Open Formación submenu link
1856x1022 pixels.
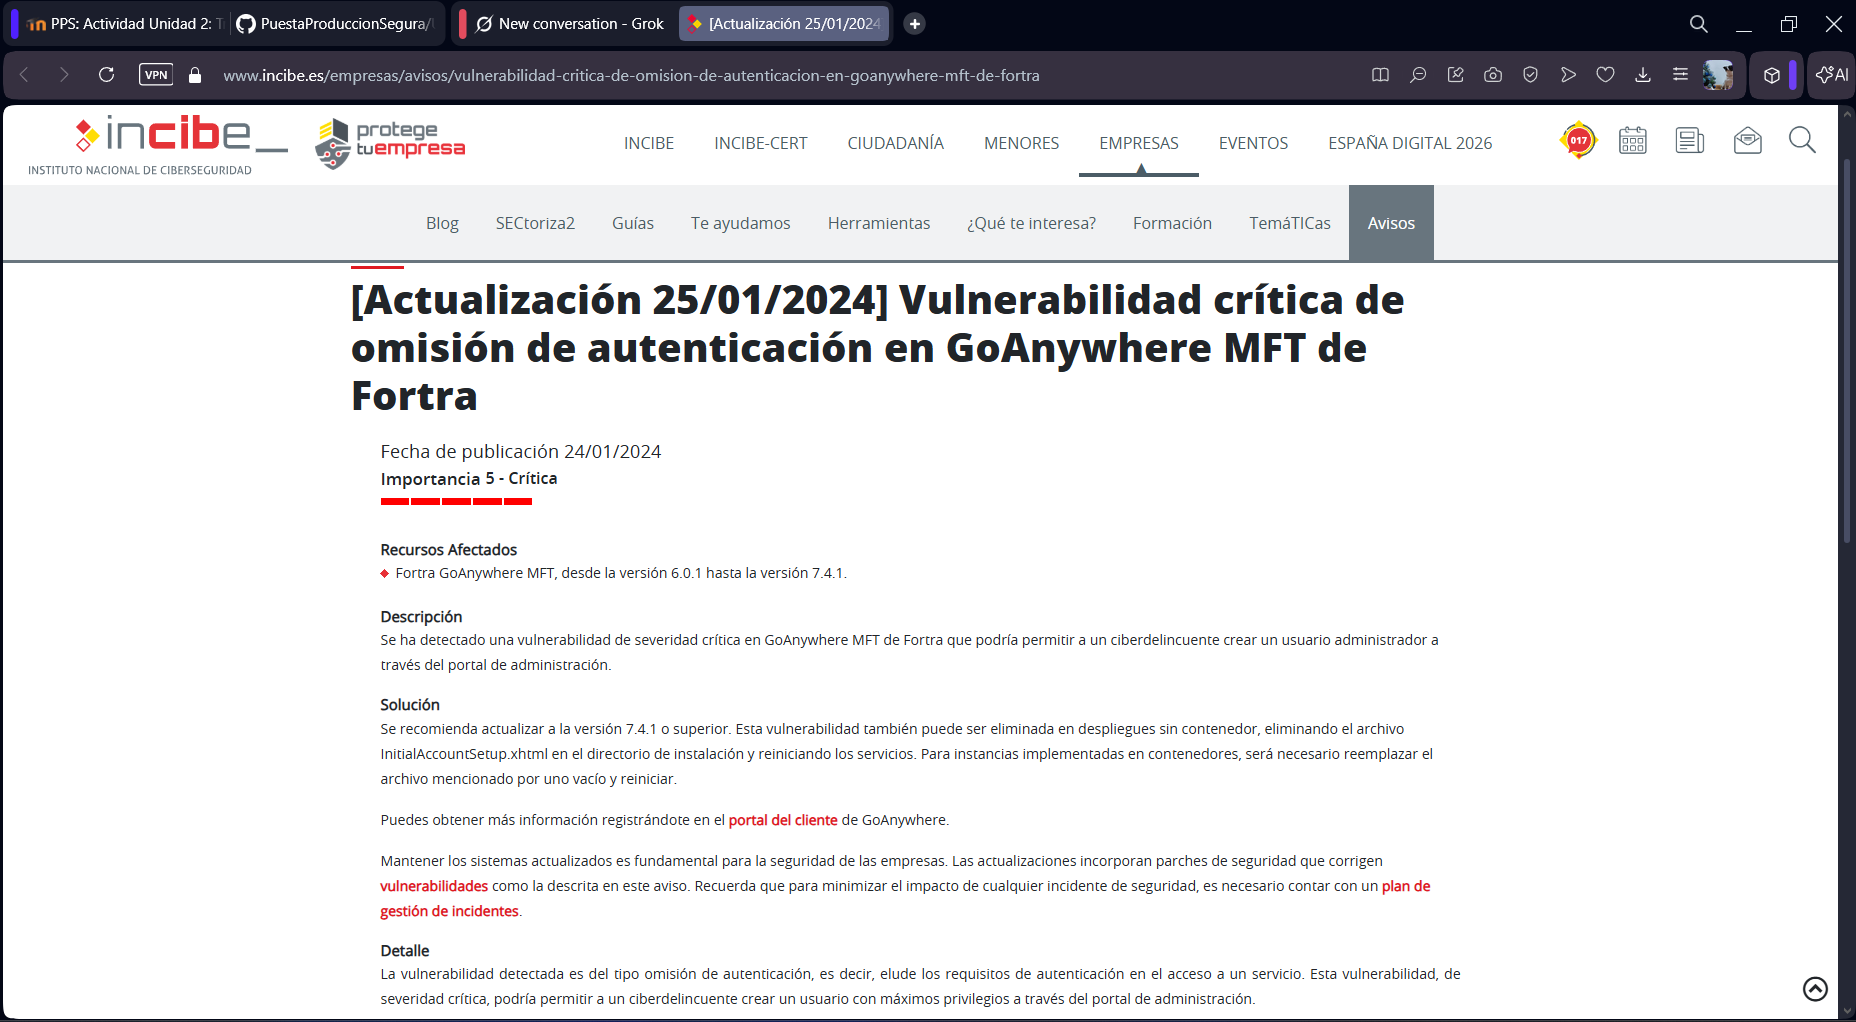pyautogui.click(x=1172, y=223)
